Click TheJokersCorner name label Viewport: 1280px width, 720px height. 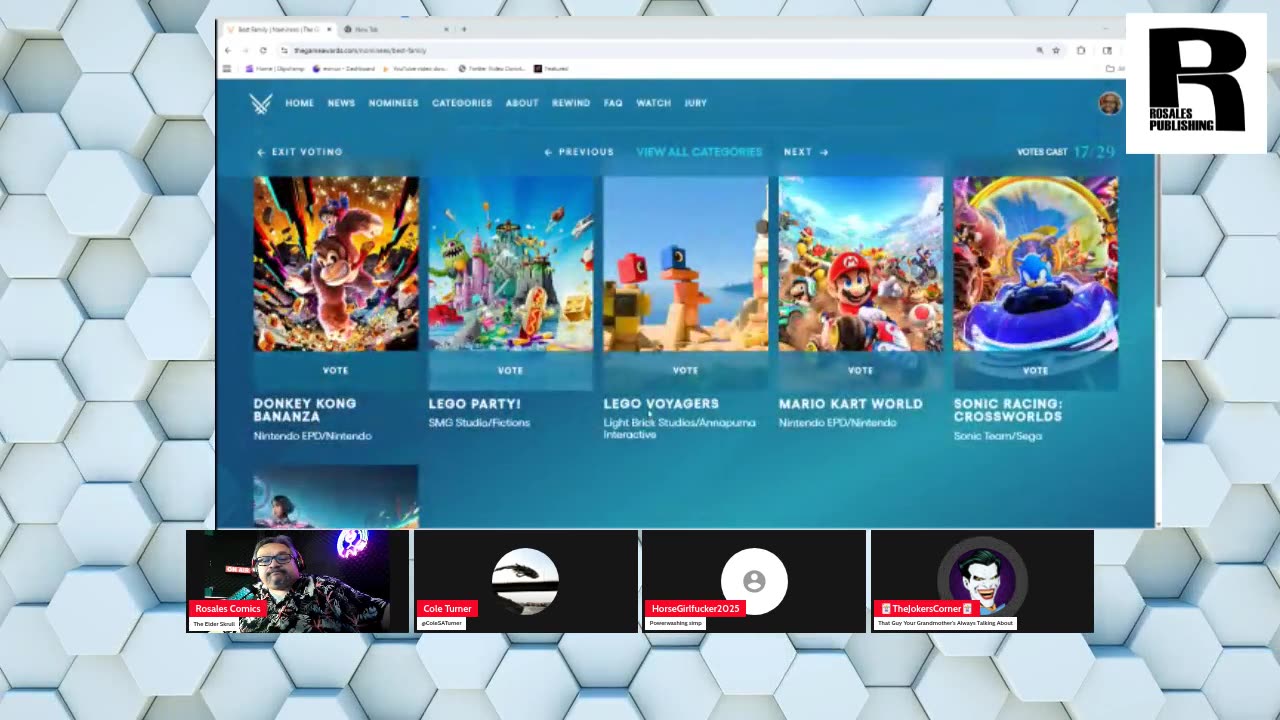(926, 608)
